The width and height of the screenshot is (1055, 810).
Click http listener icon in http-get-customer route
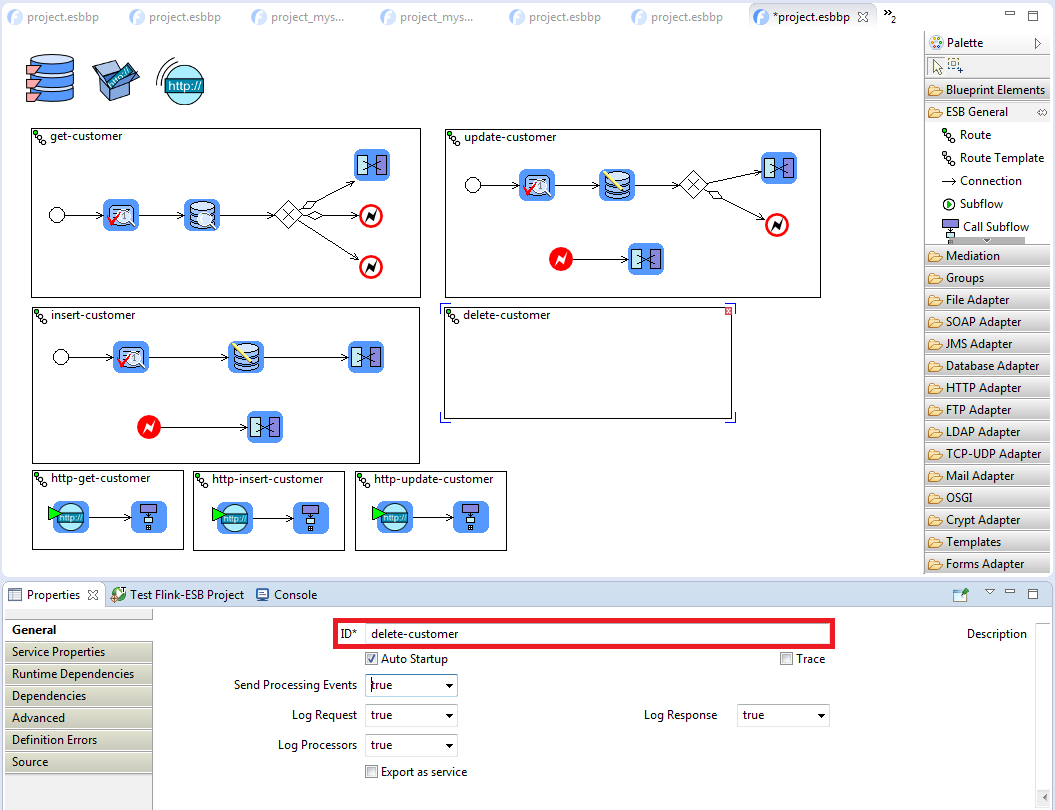tap(69, 517)
